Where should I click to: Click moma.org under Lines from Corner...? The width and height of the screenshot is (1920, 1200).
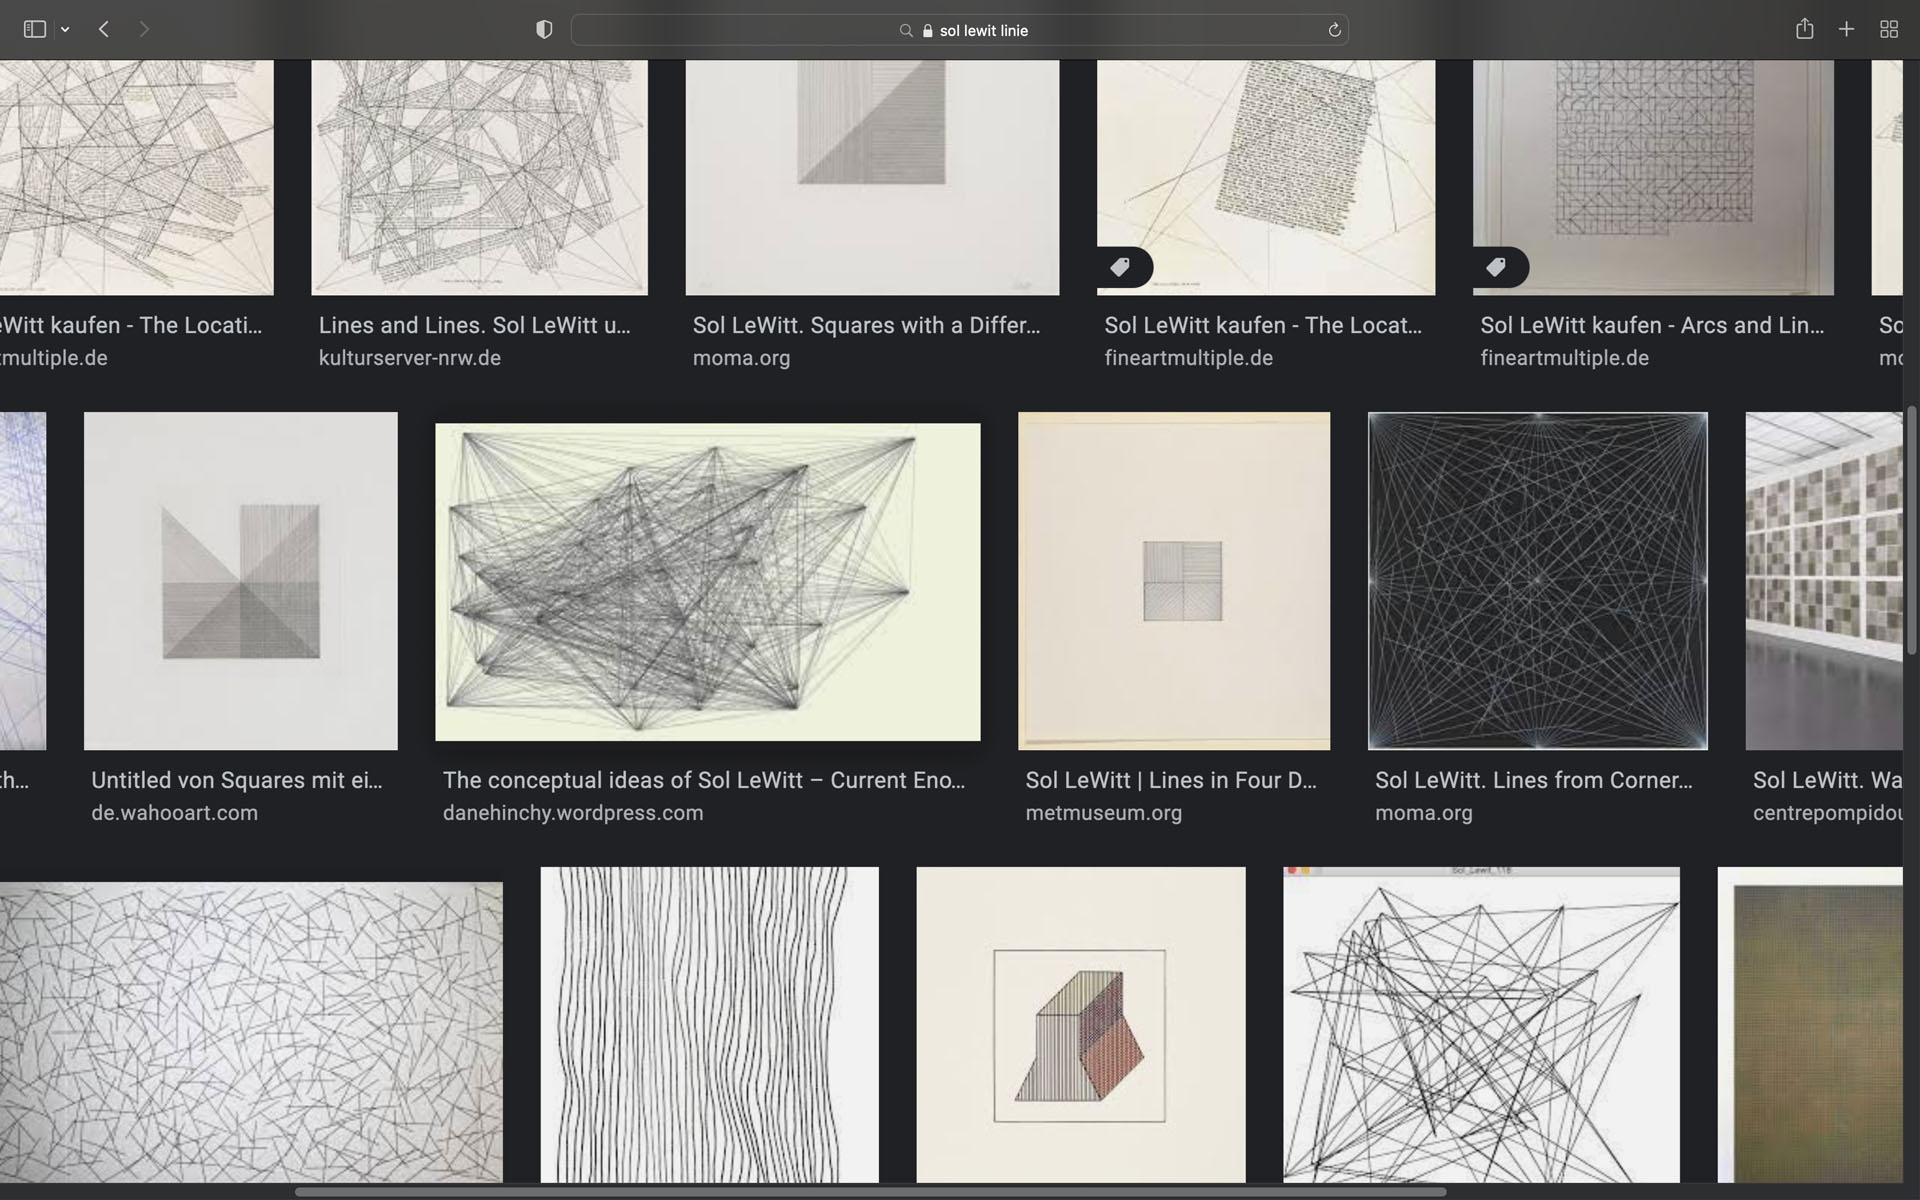click(x=1423, y=813)
